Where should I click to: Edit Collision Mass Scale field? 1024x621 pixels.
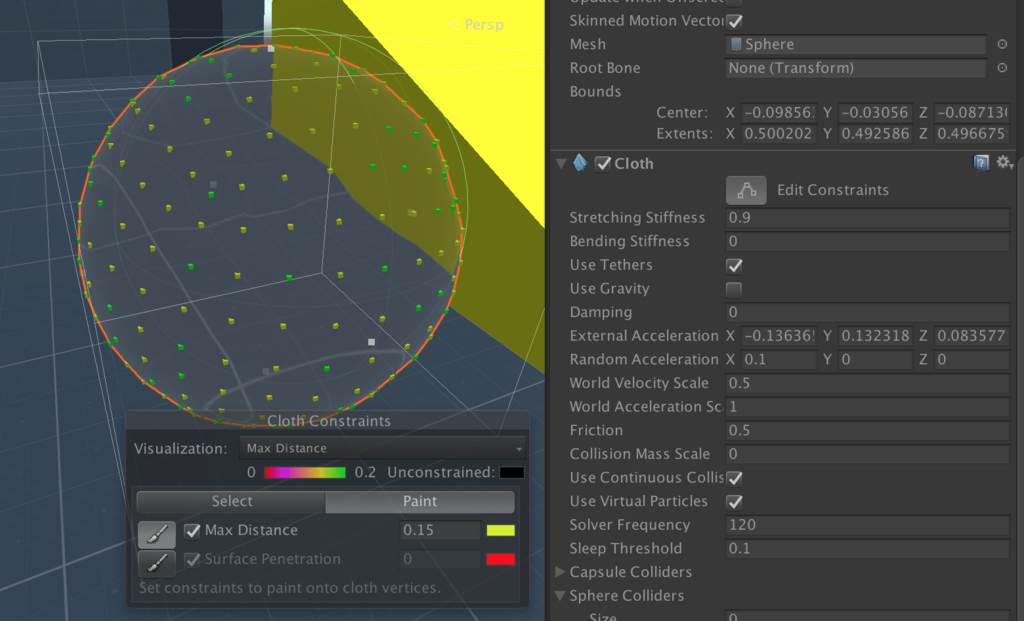point(868,454)
